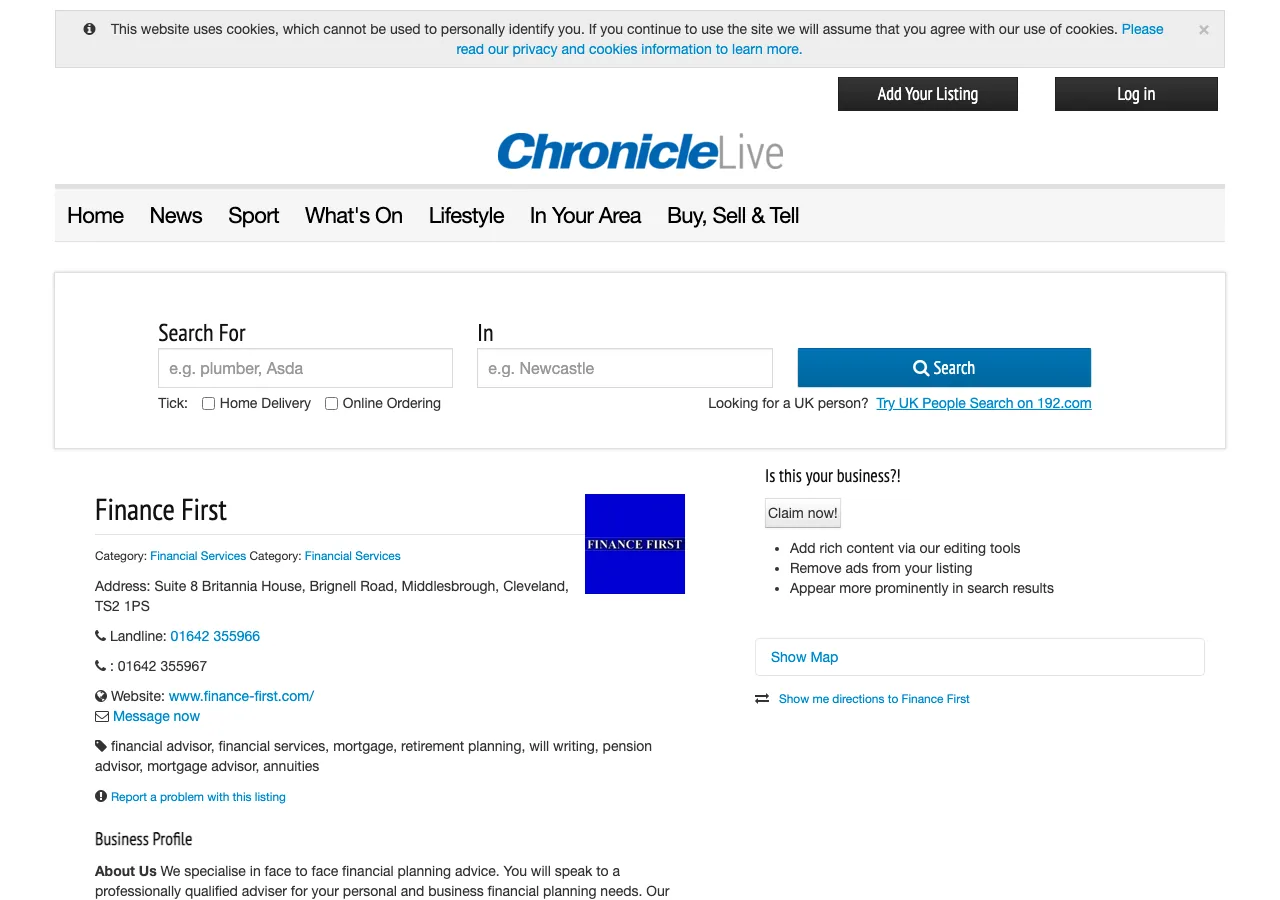
Task: Go to the Sport section
Action: pos(253,216)
